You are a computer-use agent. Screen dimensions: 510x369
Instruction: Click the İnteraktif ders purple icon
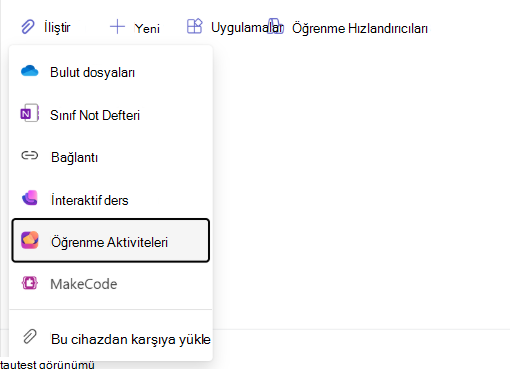(30, 198)
